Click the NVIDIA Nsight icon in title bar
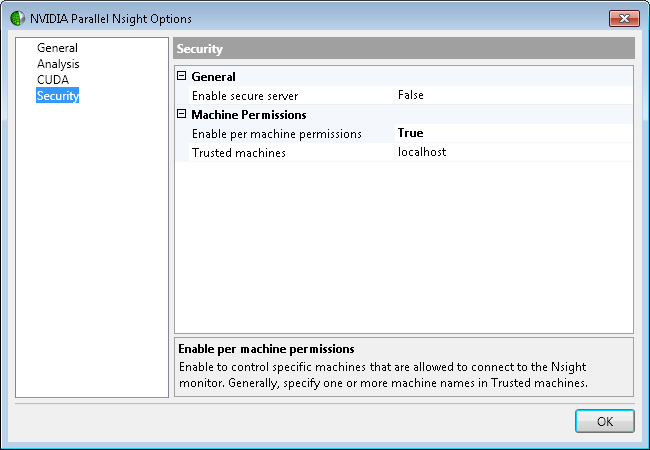650x450 pixels. (16, 19)
